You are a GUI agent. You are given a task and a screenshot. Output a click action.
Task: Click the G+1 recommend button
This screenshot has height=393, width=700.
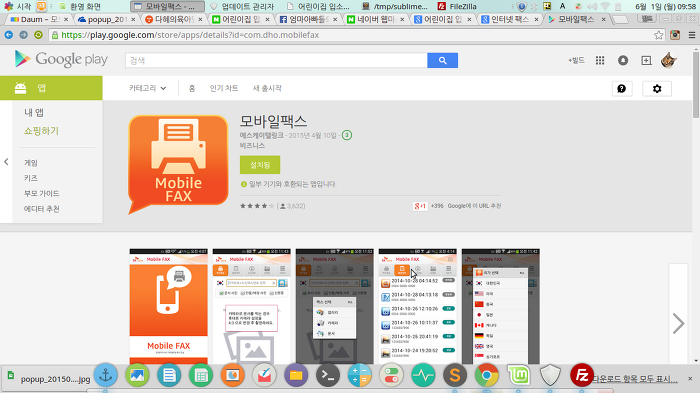[x=420, y=206]
